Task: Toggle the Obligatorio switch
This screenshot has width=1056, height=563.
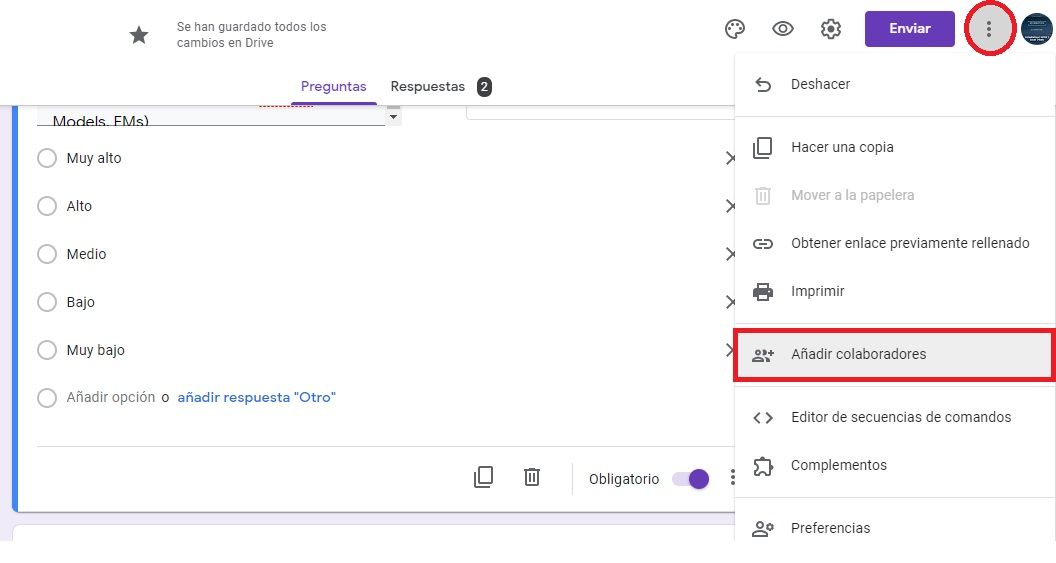Action: [x=691, y=479]
